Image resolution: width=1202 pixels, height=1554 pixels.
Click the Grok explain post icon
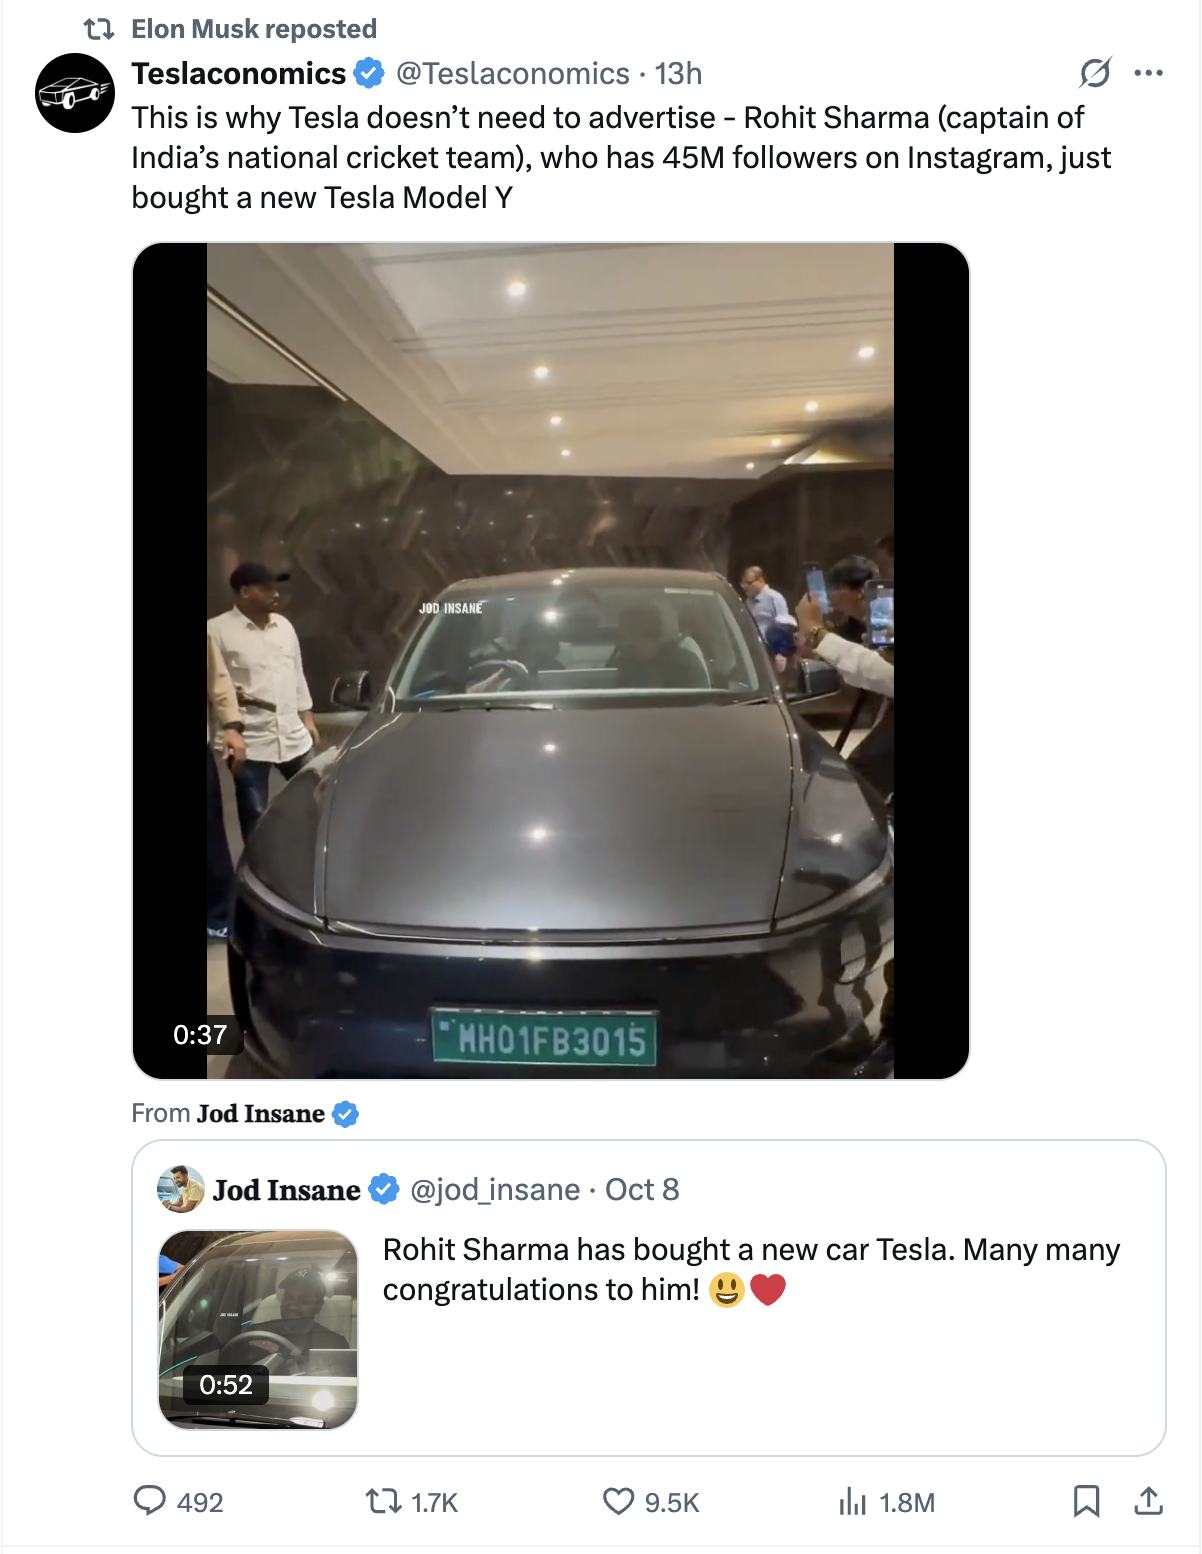pyautogui.click(x=1095, y=73)
